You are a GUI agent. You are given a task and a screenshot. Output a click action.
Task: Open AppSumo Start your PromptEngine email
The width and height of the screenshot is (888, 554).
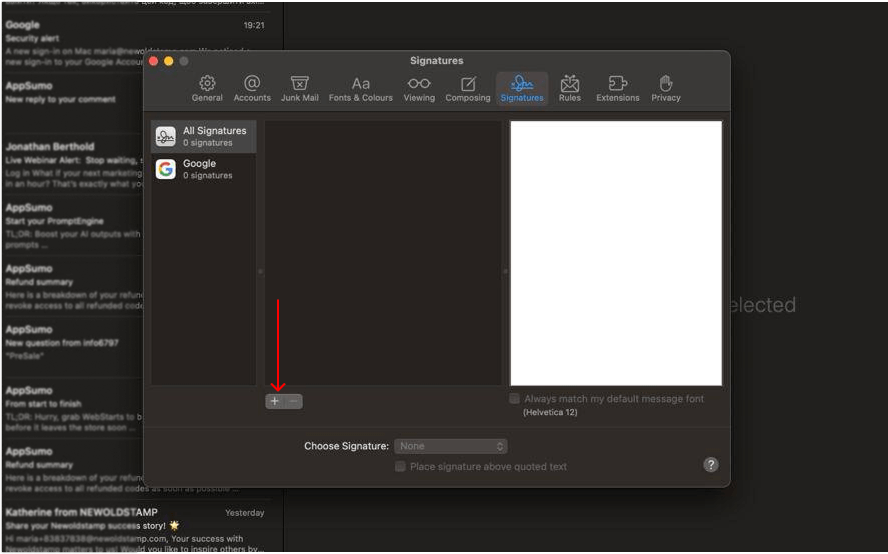[74, 226]
